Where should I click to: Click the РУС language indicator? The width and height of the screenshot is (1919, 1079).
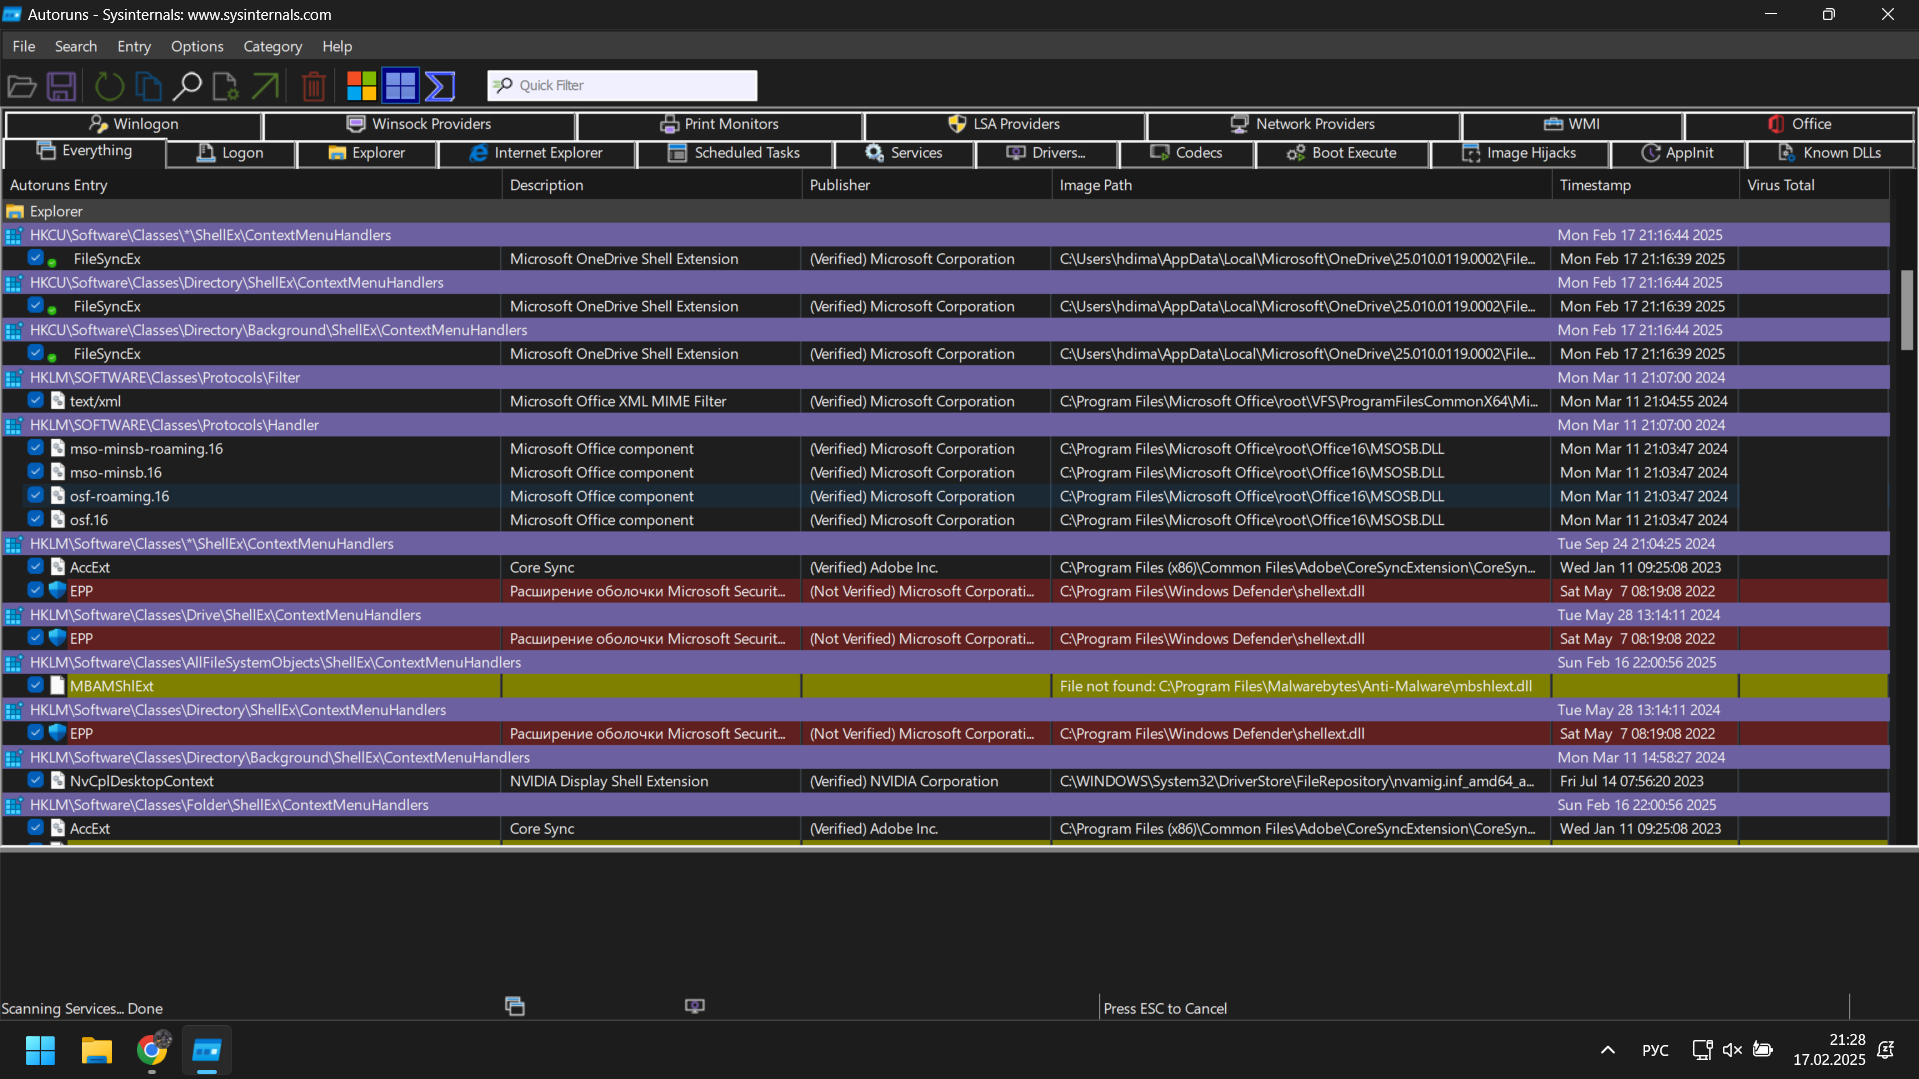[1655, 1050]
